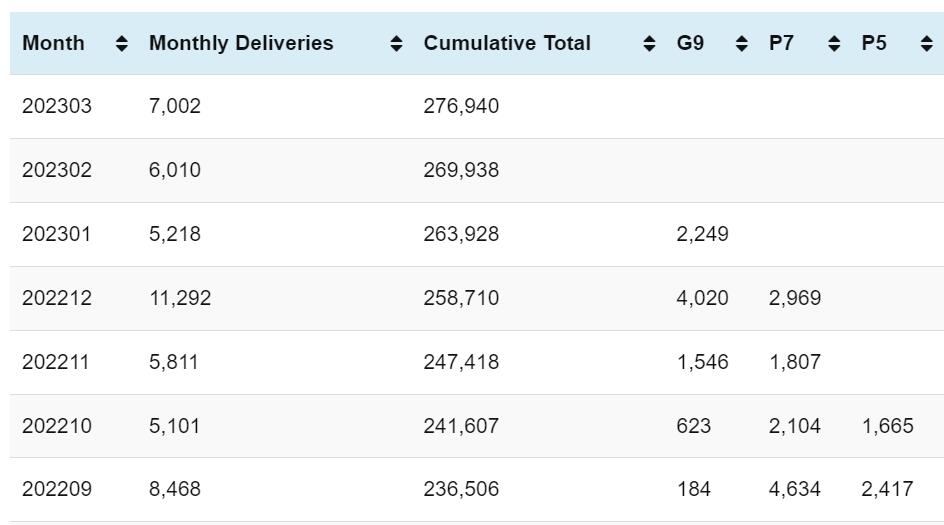The image size is (944, 525).
Task: Click the Month column header text
Action: (54, 43)
